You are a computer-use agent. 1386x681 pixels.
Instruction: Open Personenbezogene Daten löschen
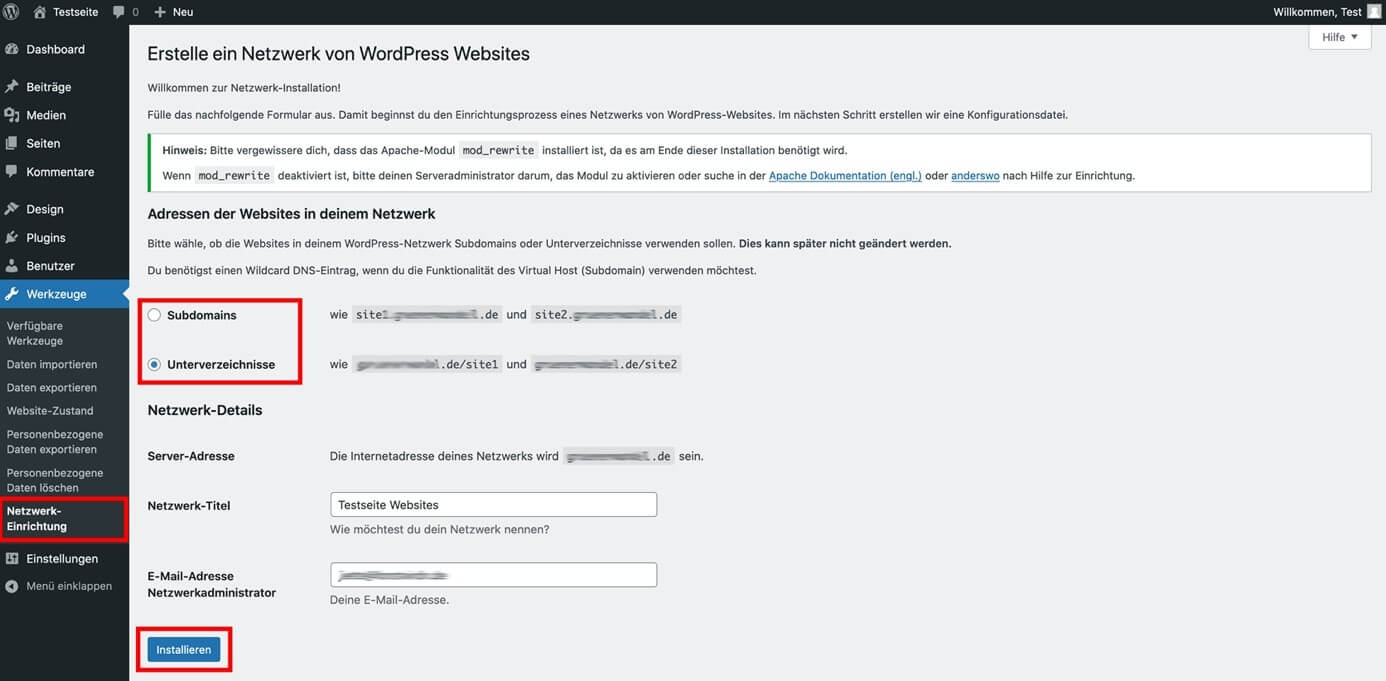click(55, 480)
